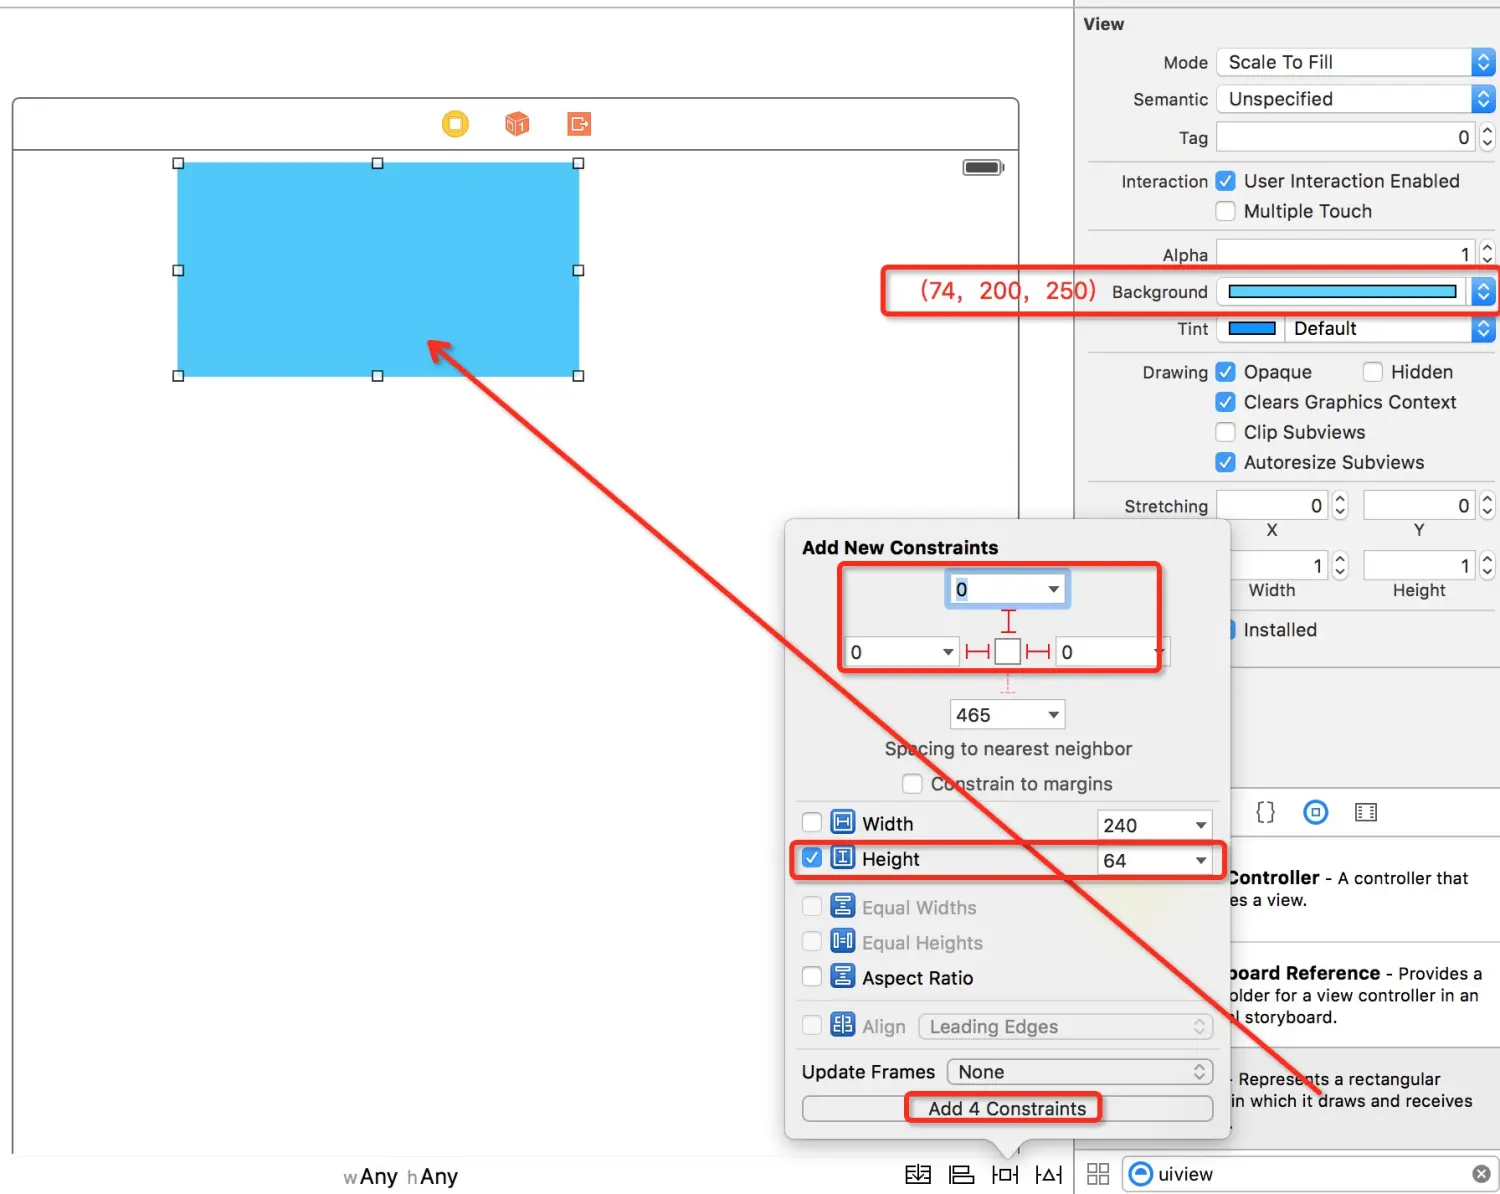Toggle the leading spacing constraint strut

(977, 652)
